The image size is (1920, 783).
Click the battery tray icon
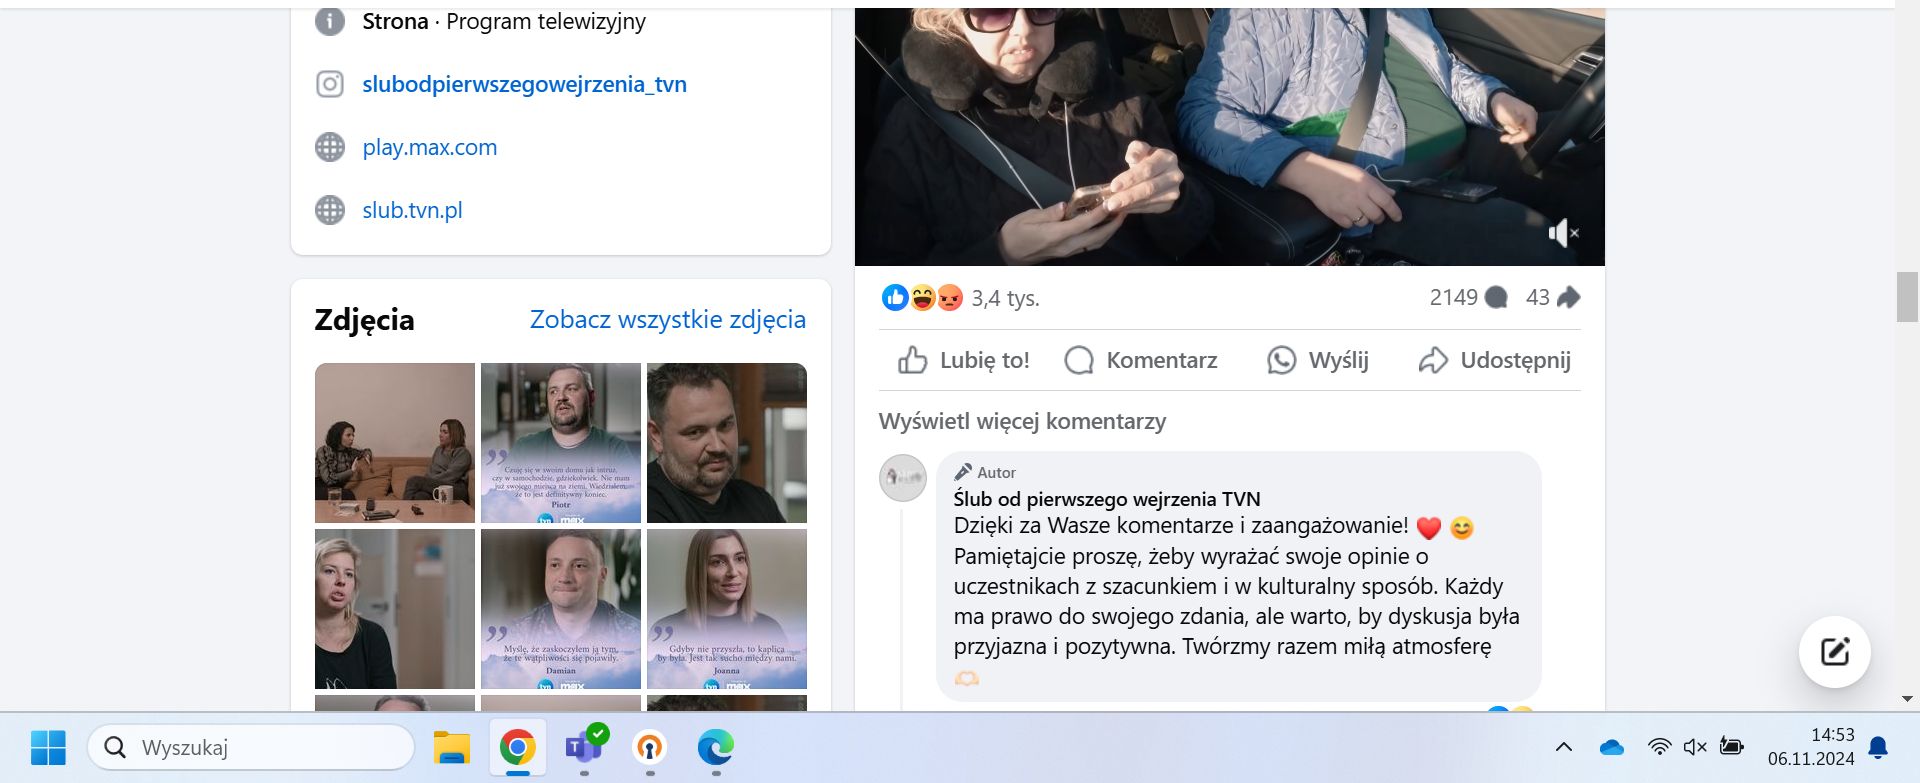click(x=1732, y=746)
